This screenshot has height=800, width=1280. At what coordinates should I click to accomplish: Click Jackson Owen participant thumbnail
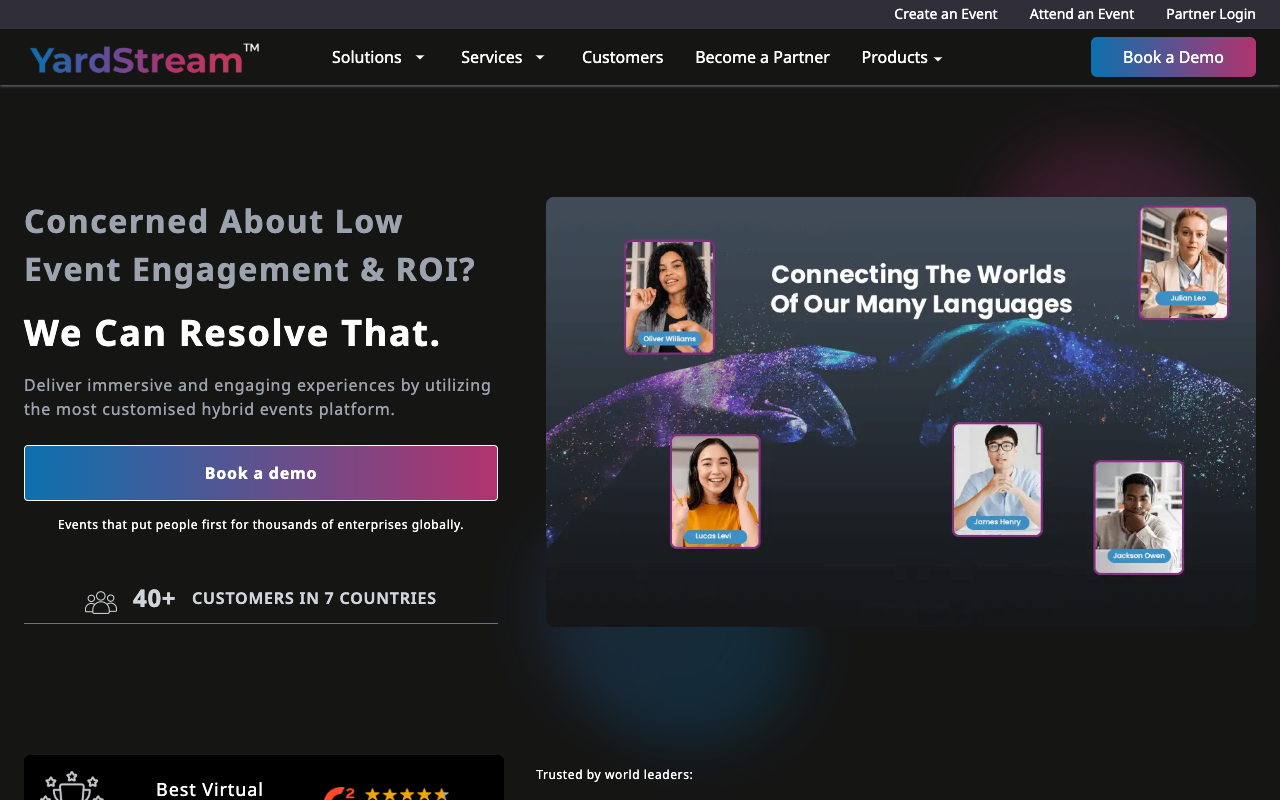tap(1138, 517)
